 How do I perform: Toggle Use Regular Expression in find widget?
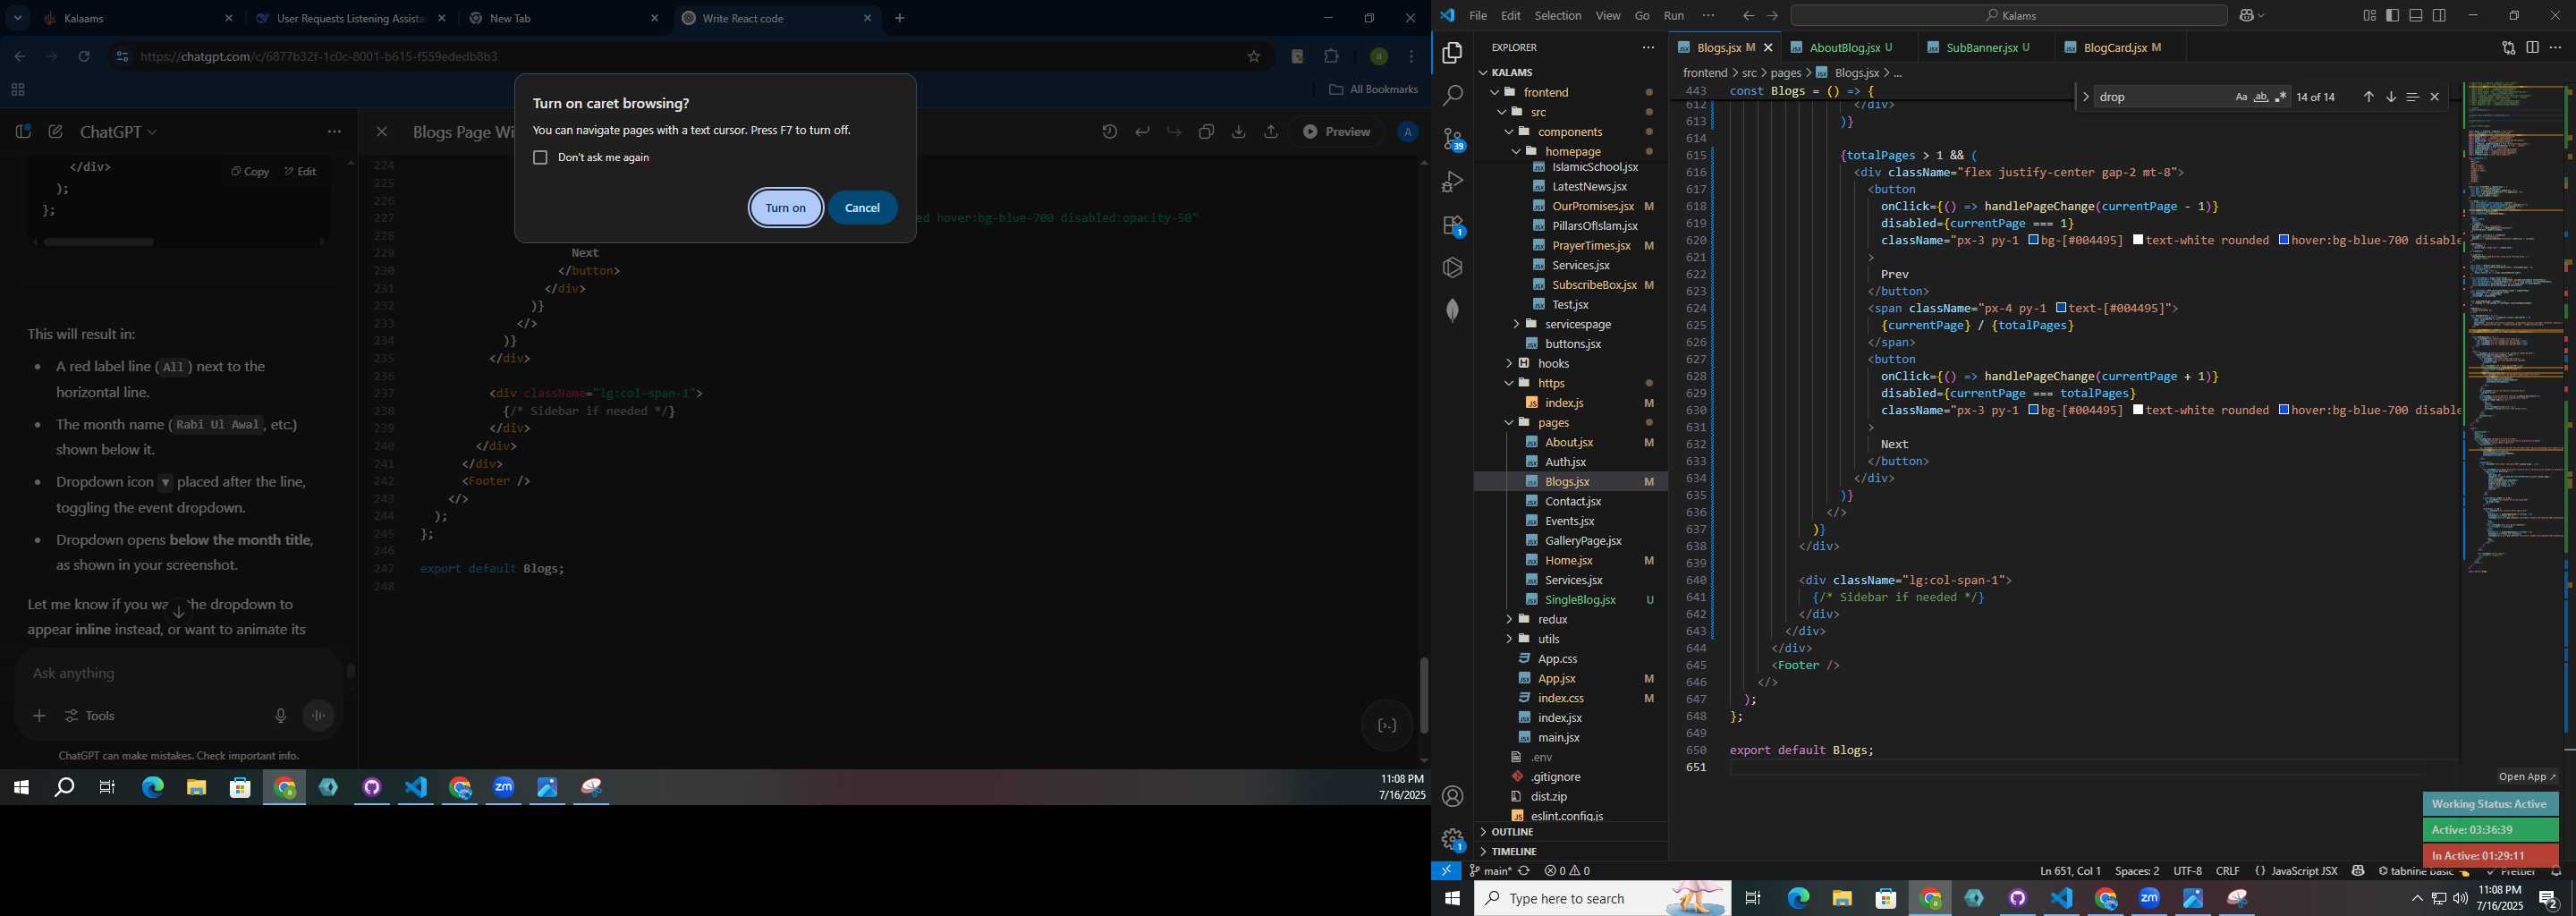(x=2281, y=97)
